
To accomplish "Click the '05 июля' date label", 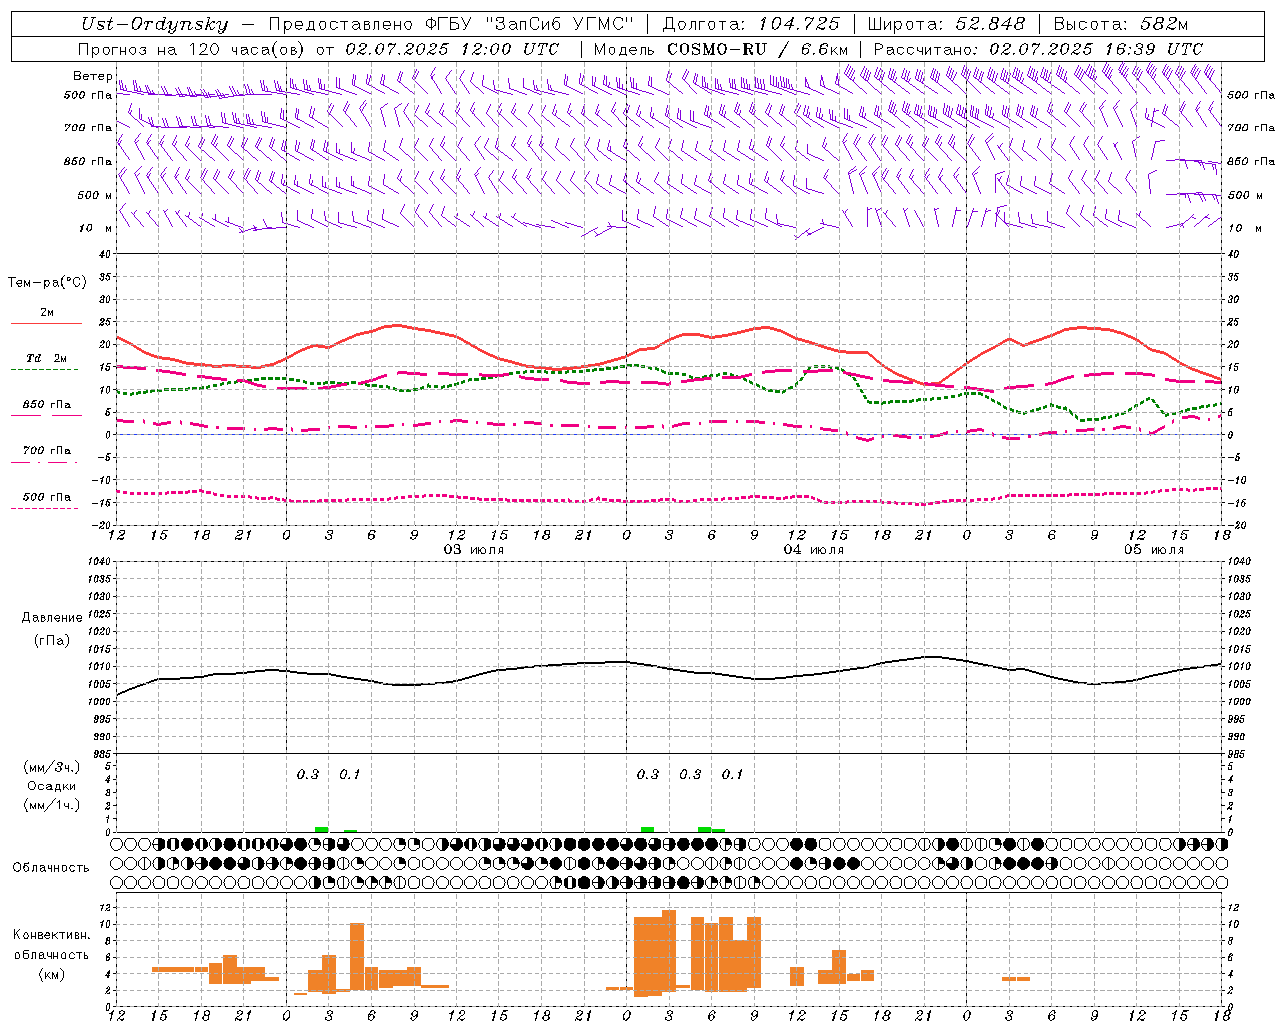I will coord(1154,550).
